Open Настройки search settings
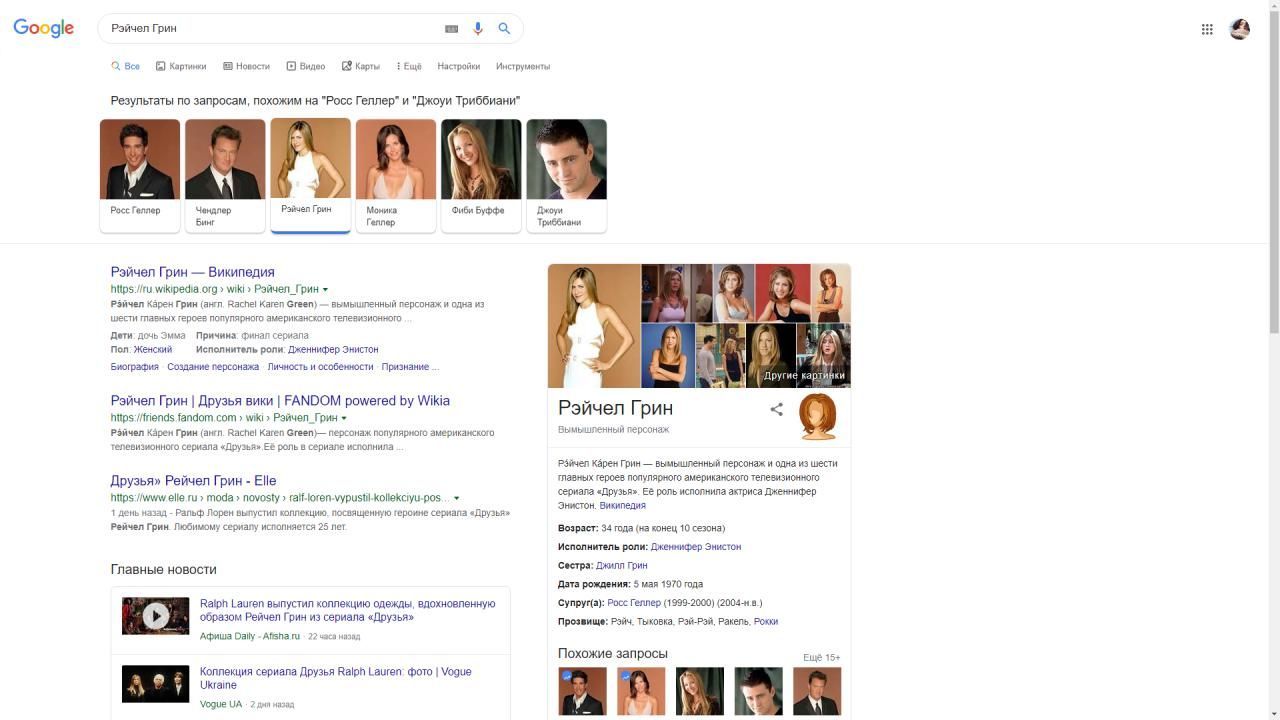This screenshot has width=1280, height=720. [x=459, y=66]
